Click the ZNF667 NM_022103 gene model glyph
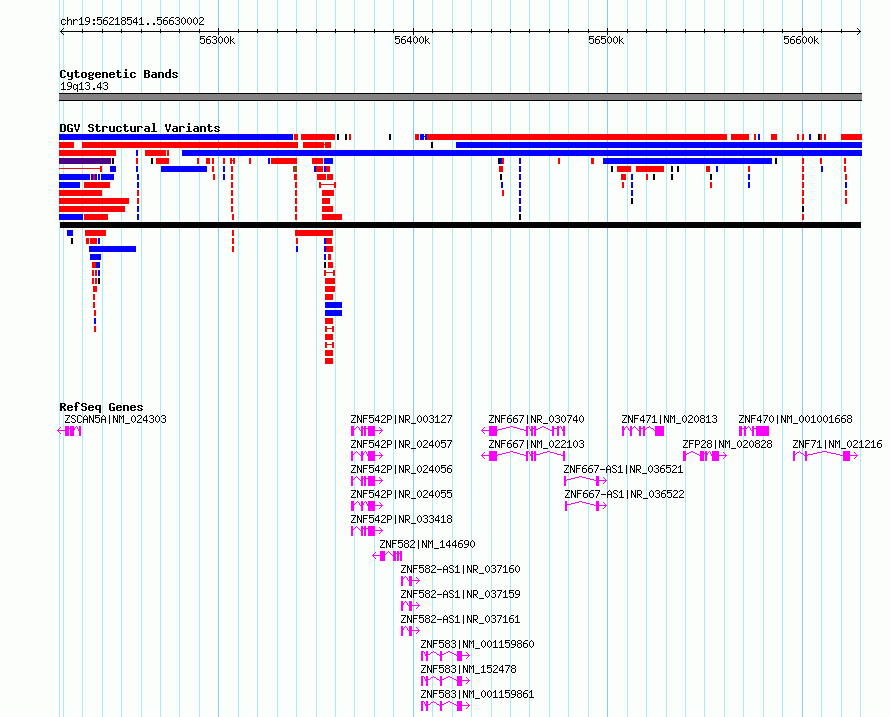 point(523,456)
